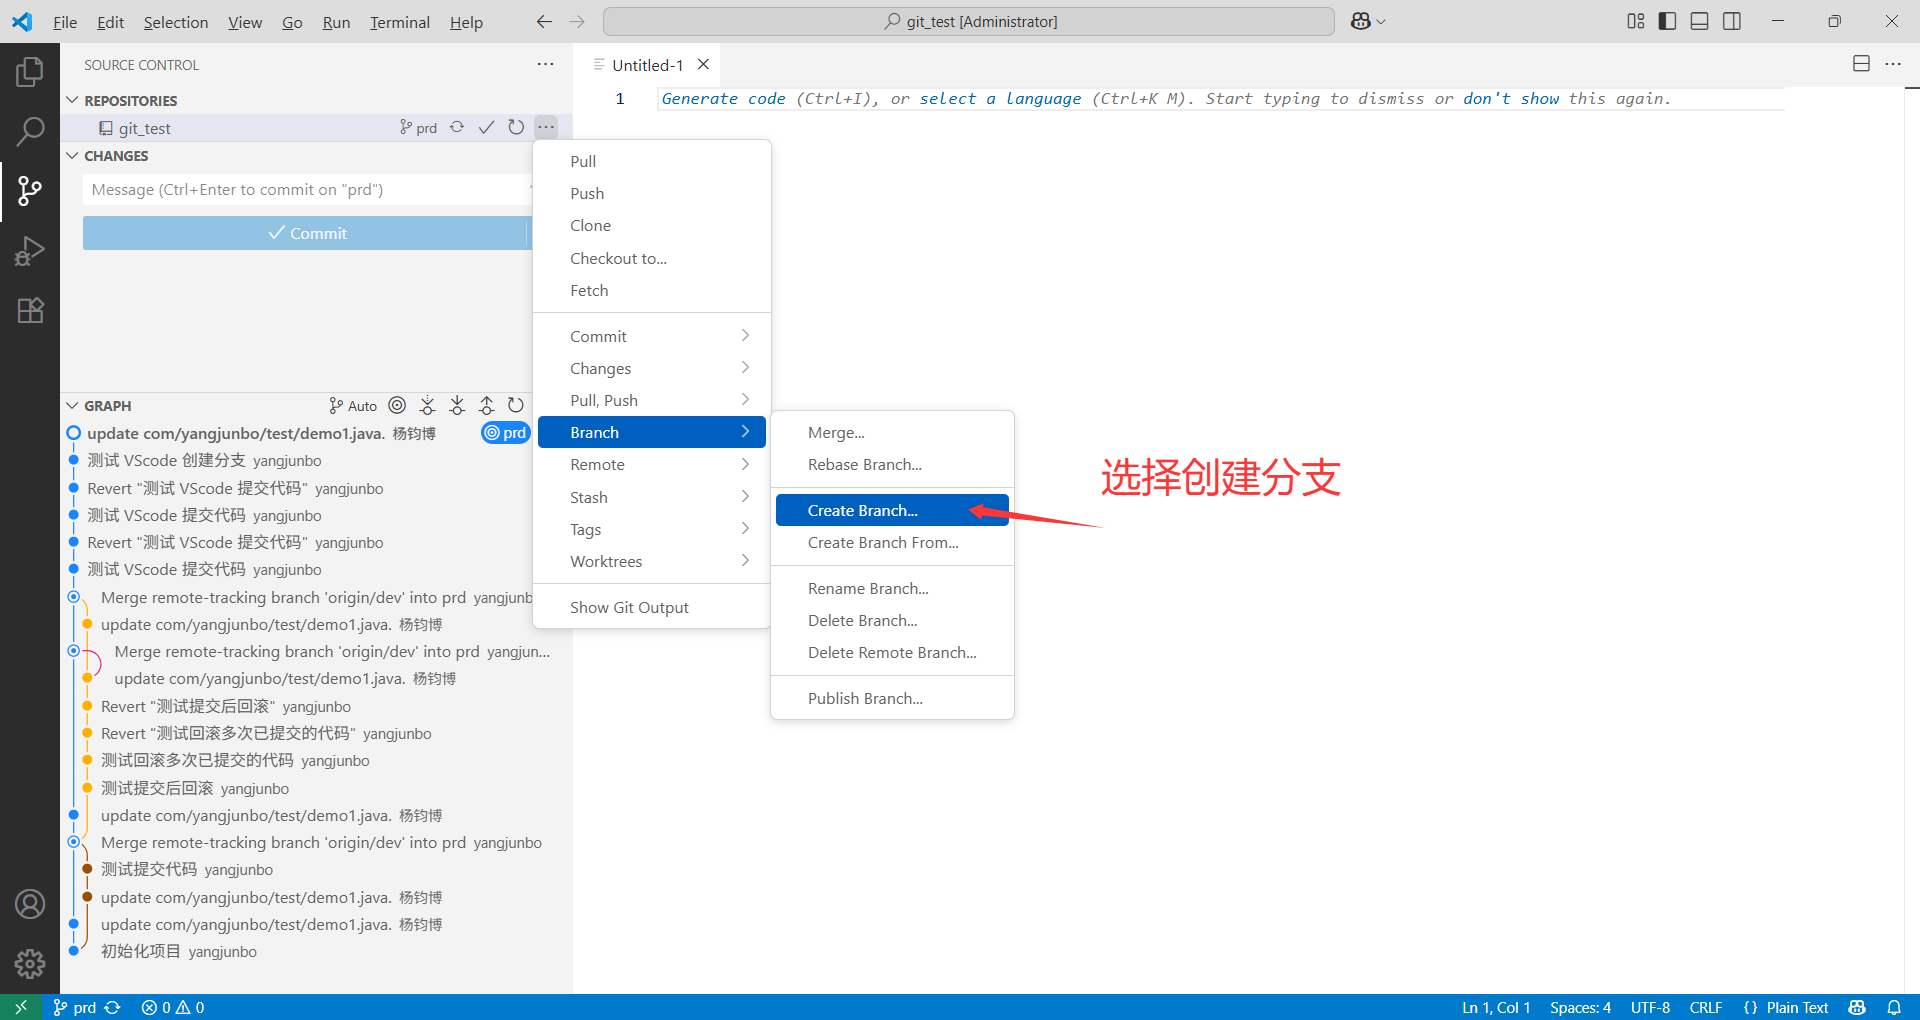This screenshot has height=1020, width=1920.
Task: Open the Explorer view in the activity bar
Action: [x=30, y=71]
